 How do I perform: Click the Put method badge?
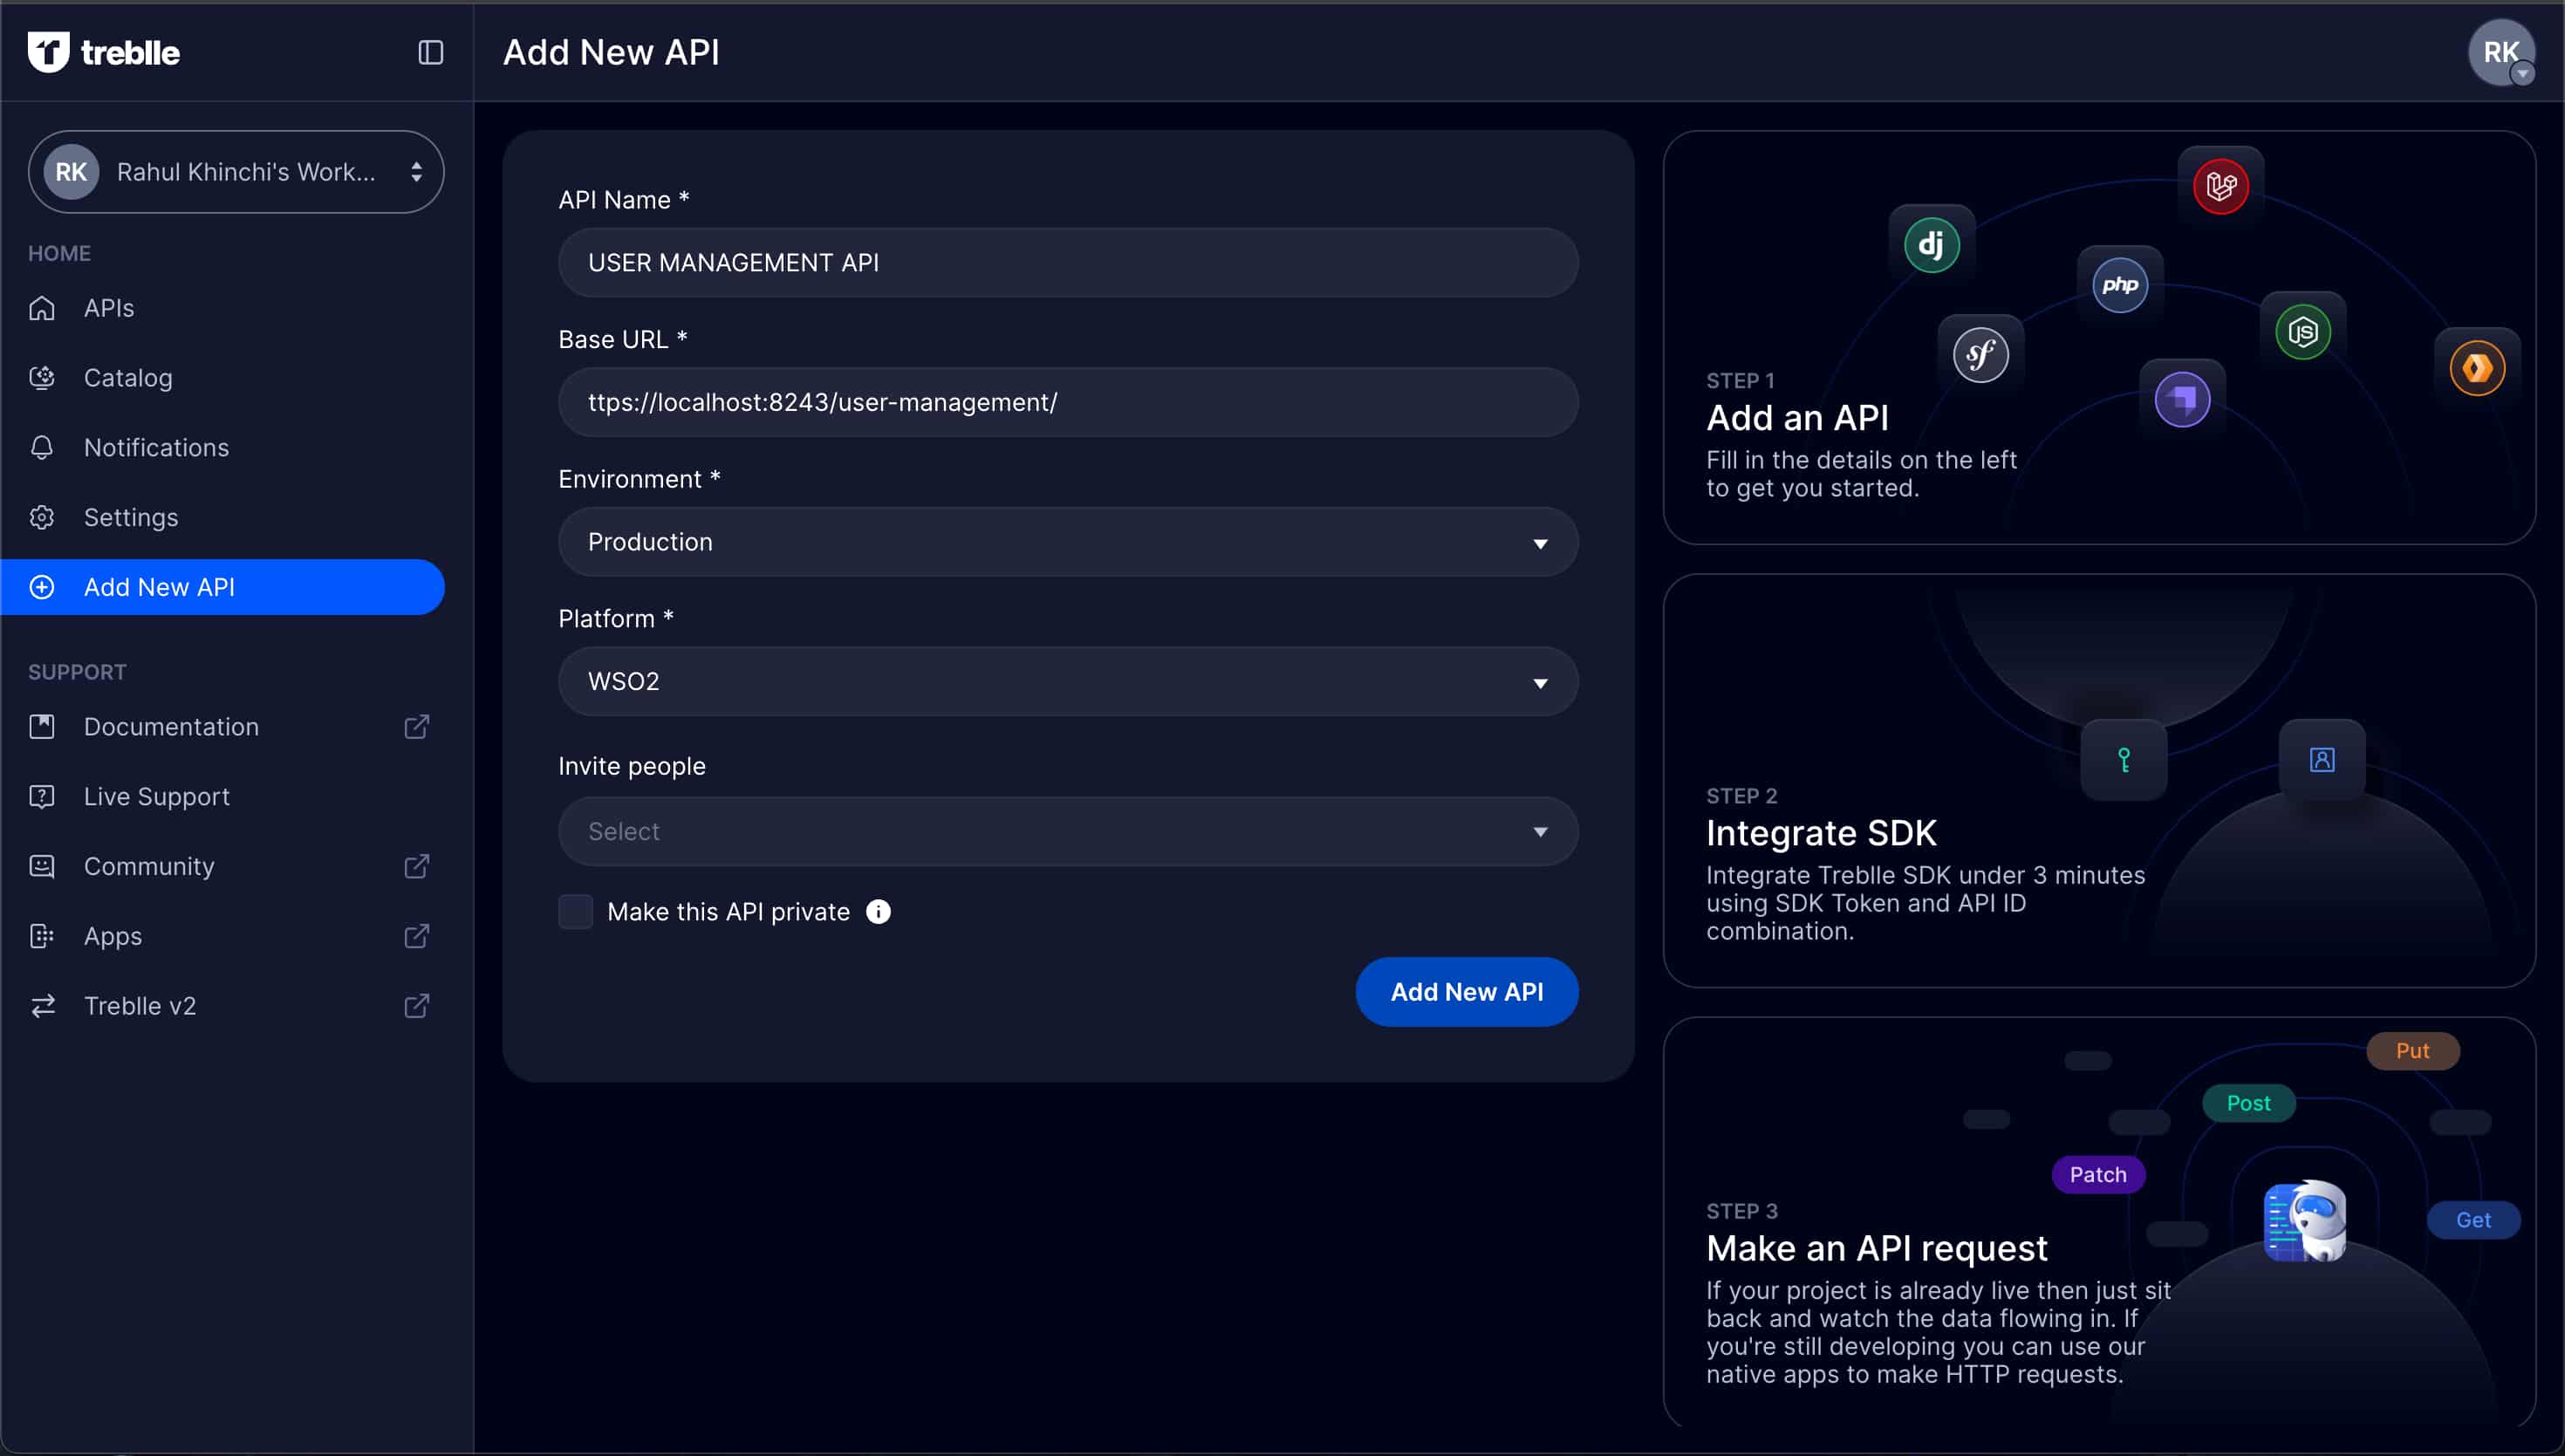2413,1051
